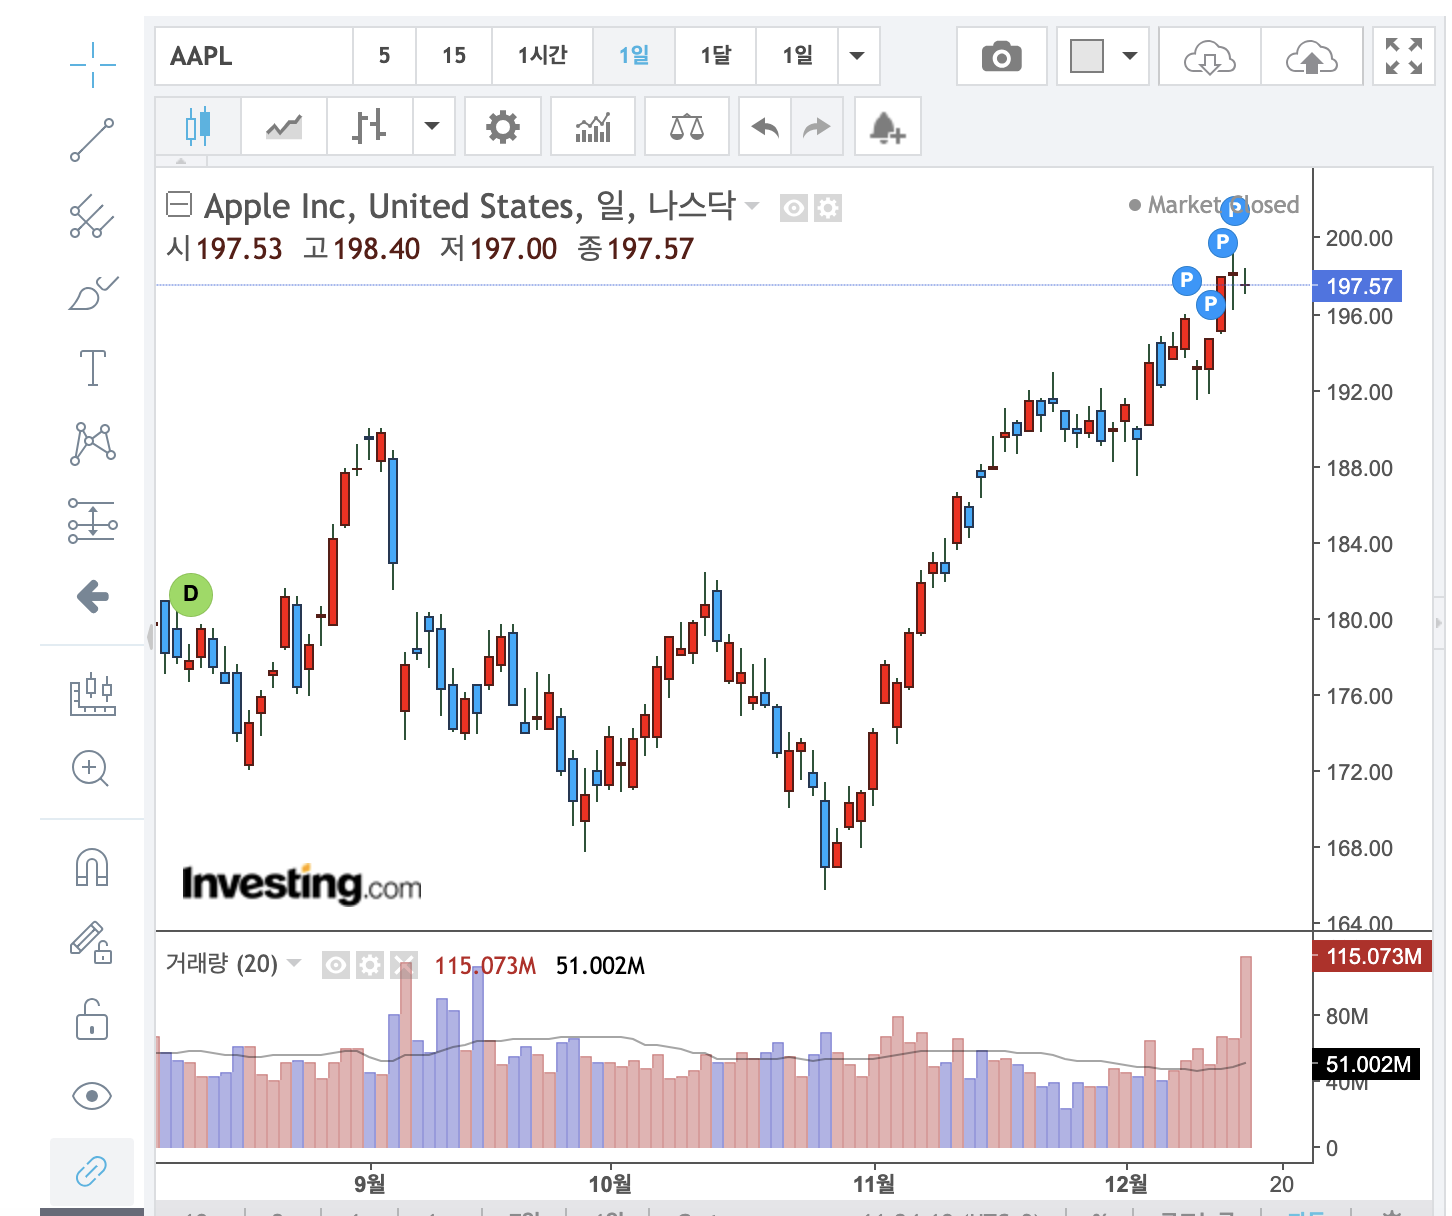Select bar chart type
The image size is (1452, 1216).
369,126
